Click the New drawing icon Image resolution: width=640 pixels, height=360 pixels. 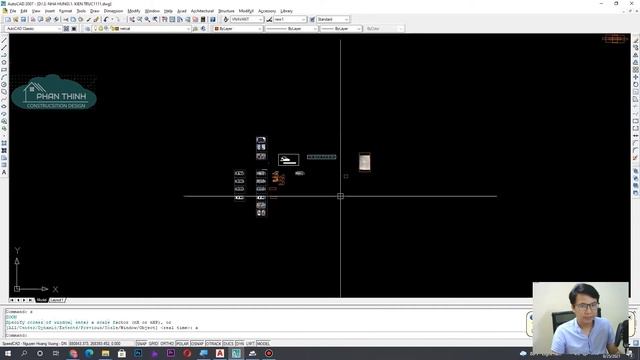[8, 20]
